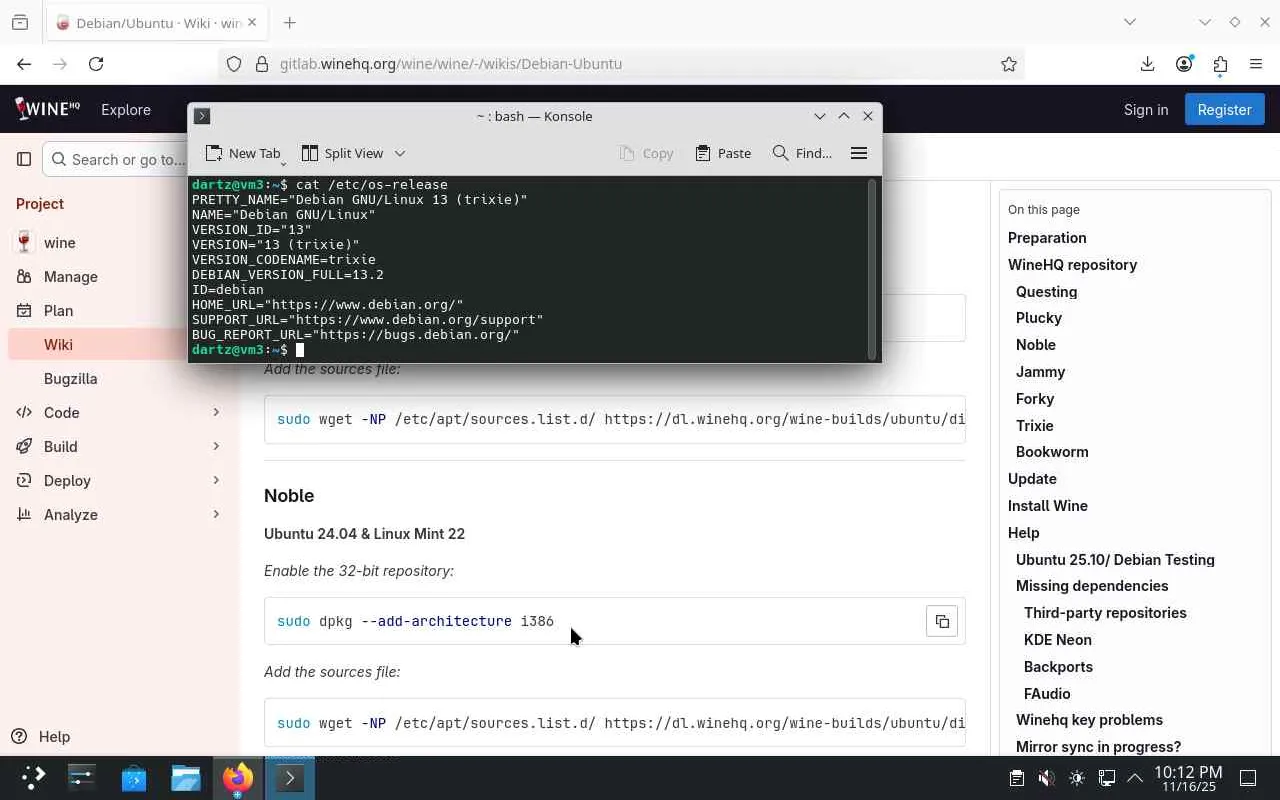Jump to Jammy in page contents
This screenshot has width=1280, height=800.
[x=1040, y=372]
